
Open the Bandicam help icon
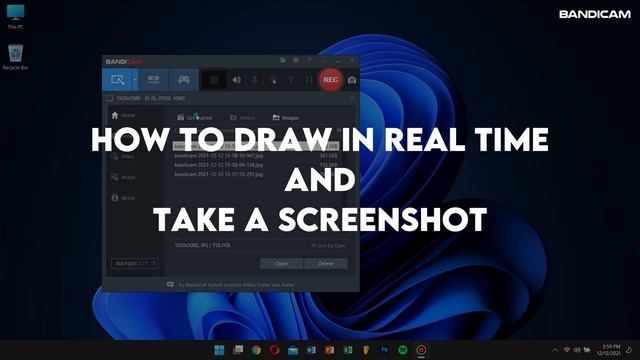[x=310, y=60]
